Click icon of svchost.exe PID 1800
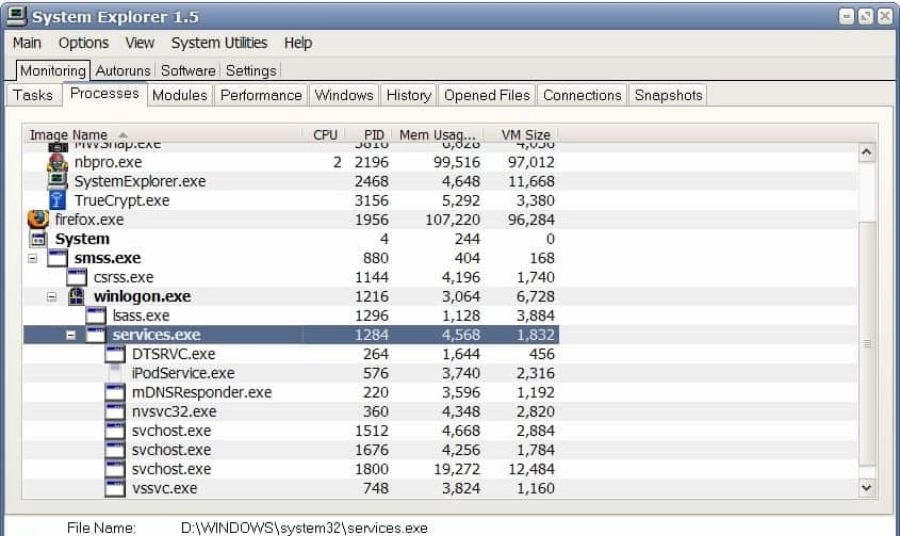Image resolution: width=900 pixels, height=536 pixels. 115,469
